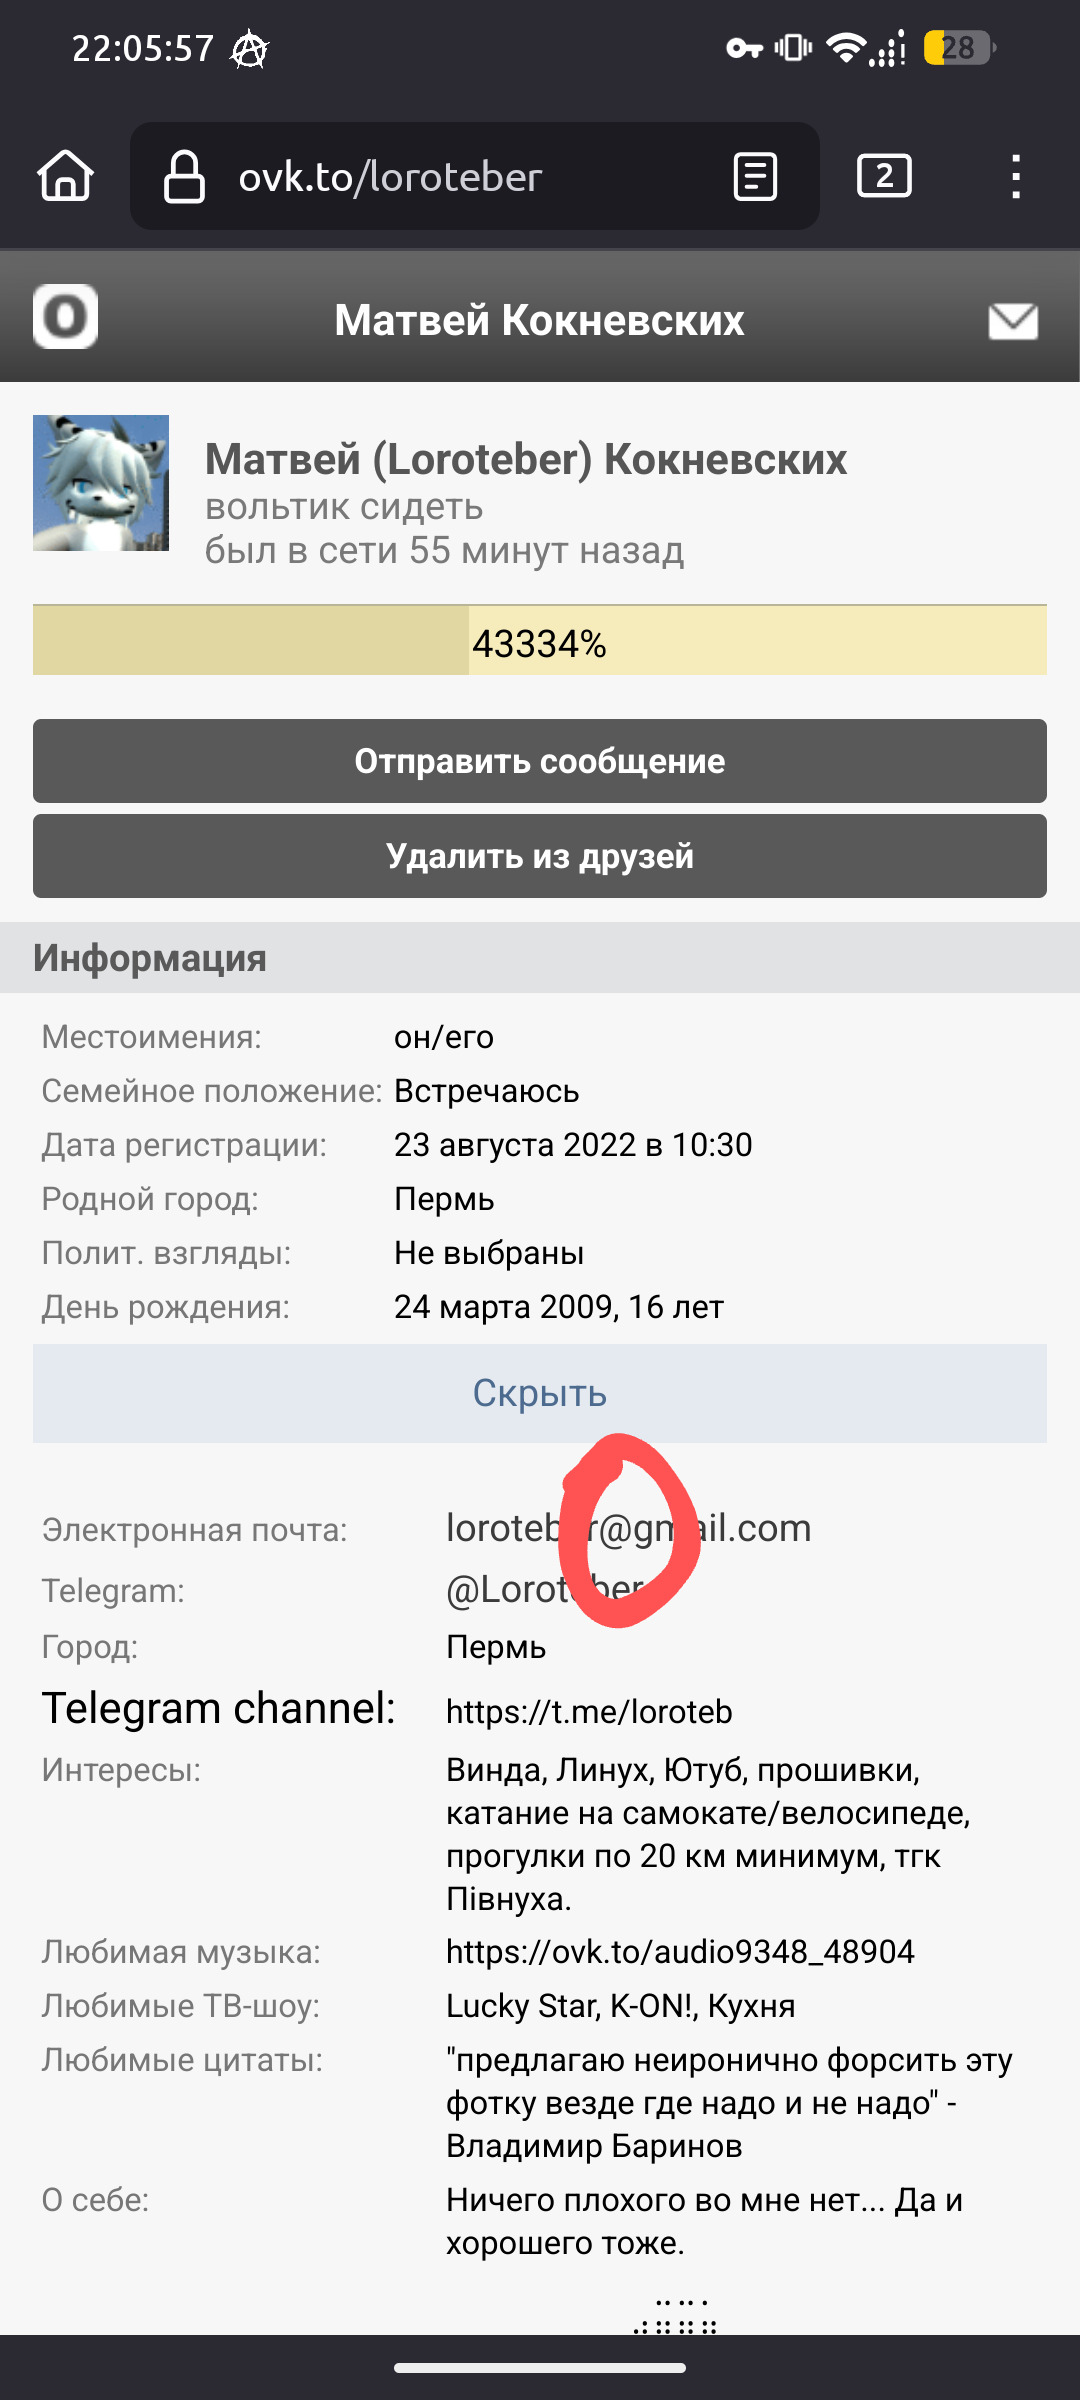Tap the OpenVK logo icon
The image size is (1080, 2400).
(65, 316)
